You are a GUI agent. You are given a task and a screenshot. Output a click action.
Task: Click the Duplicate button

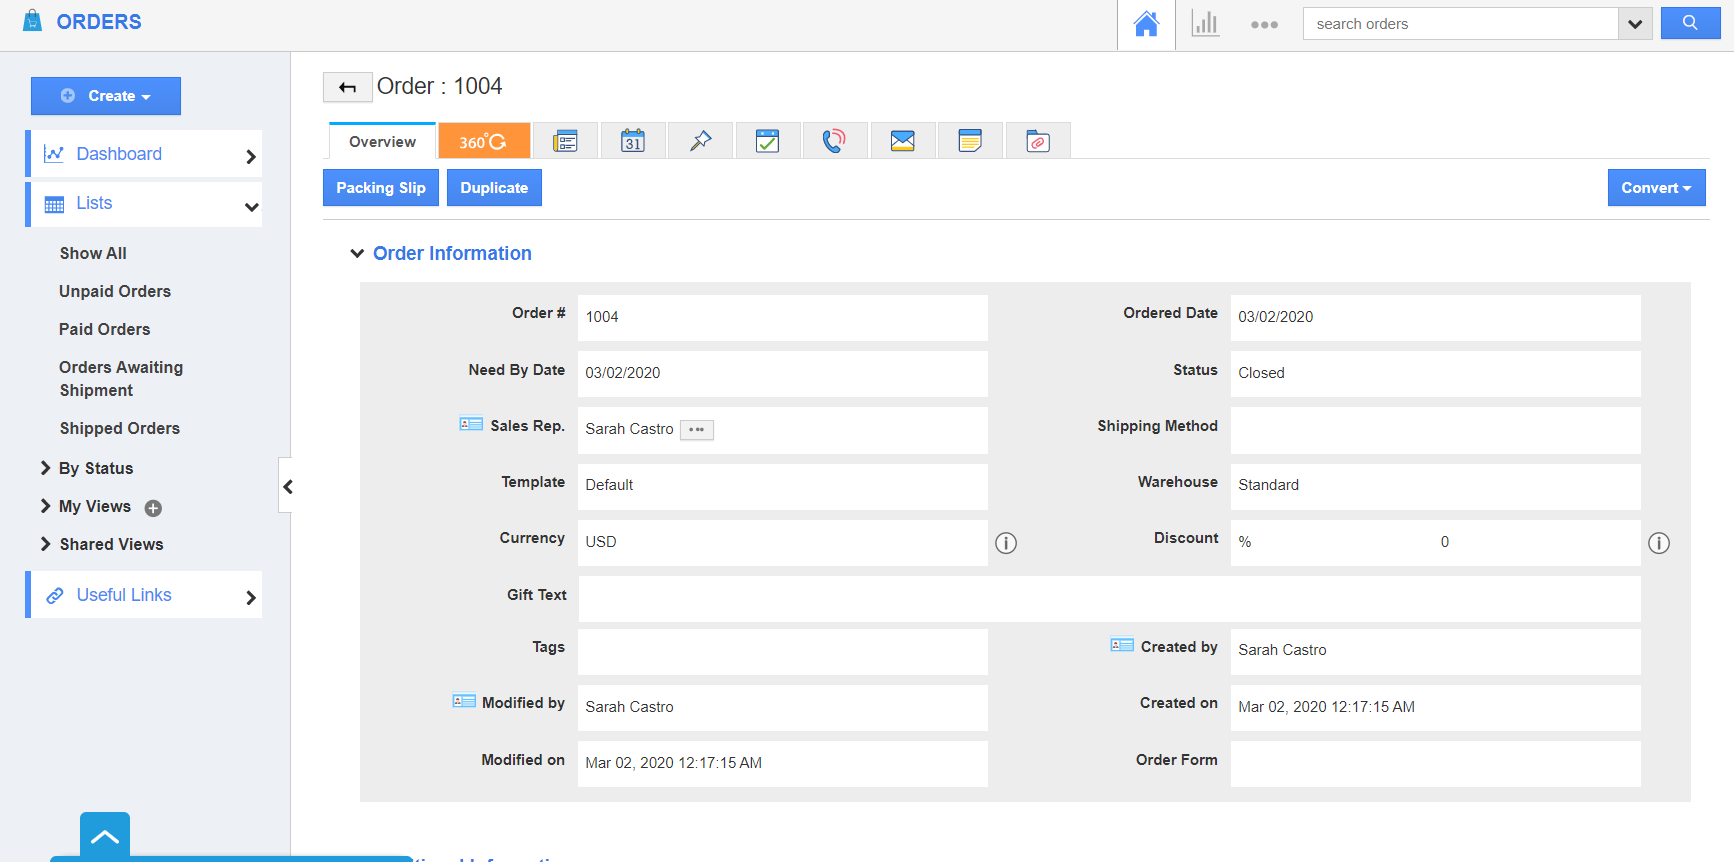[494, 188]
